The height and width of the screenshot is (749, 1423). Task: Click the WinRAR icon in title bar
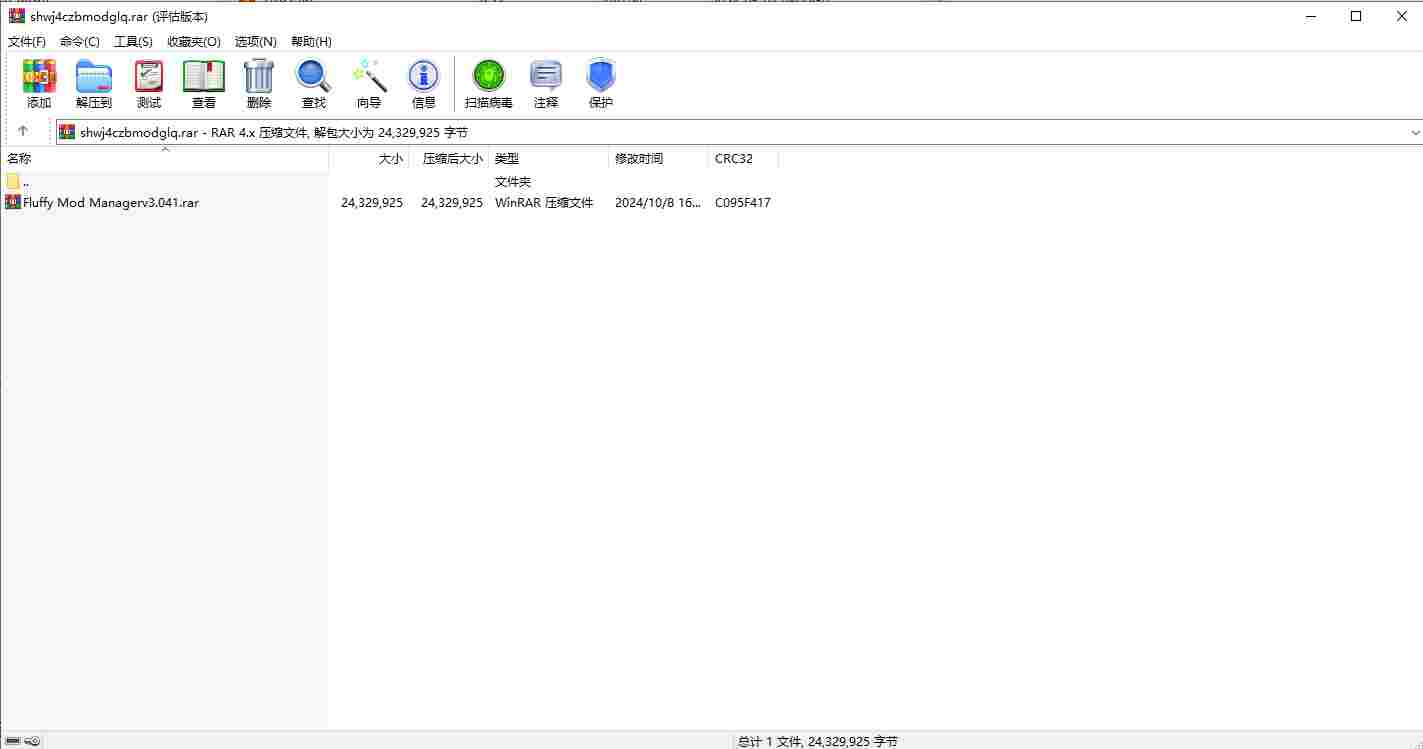17,16
